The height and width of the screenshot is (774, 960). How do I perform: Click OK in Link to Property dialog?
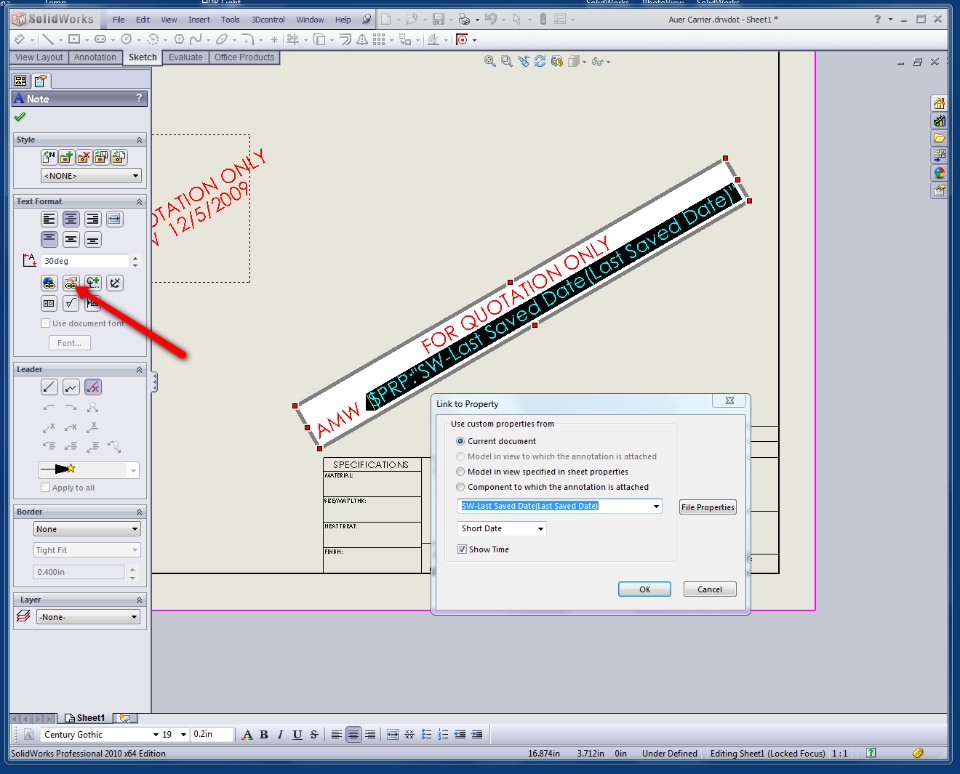(644, 589)
